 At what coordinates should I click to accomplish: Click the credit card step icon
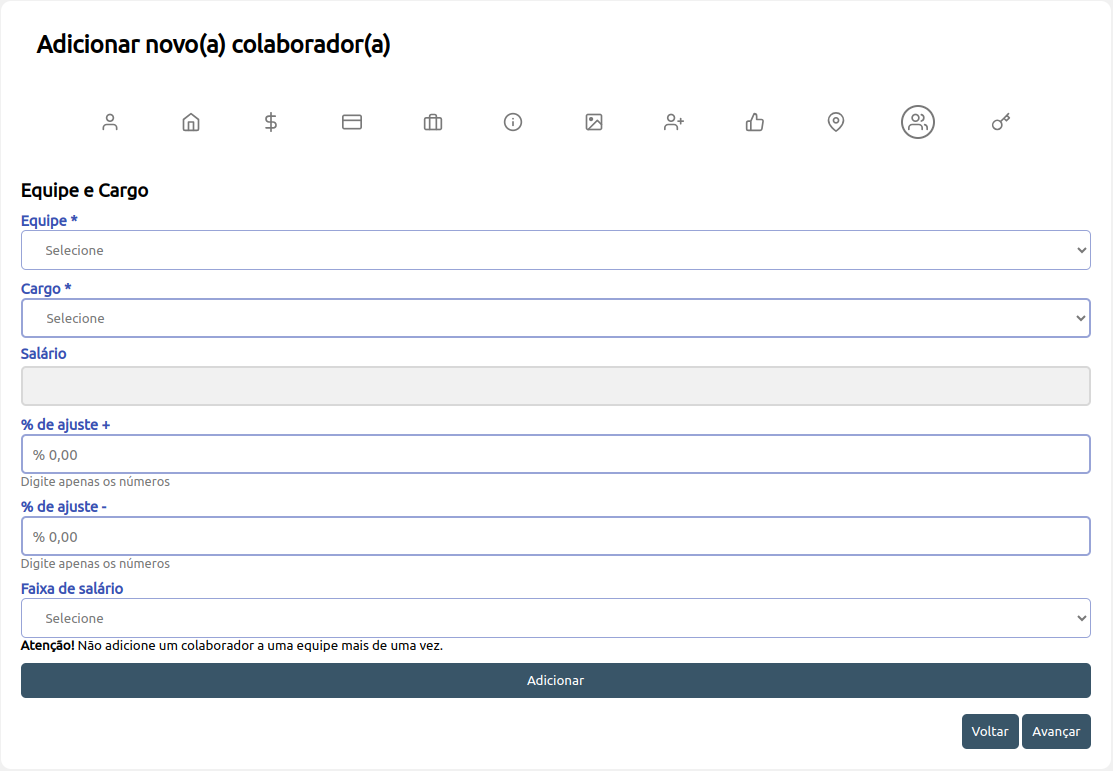[x=352, y=122]
